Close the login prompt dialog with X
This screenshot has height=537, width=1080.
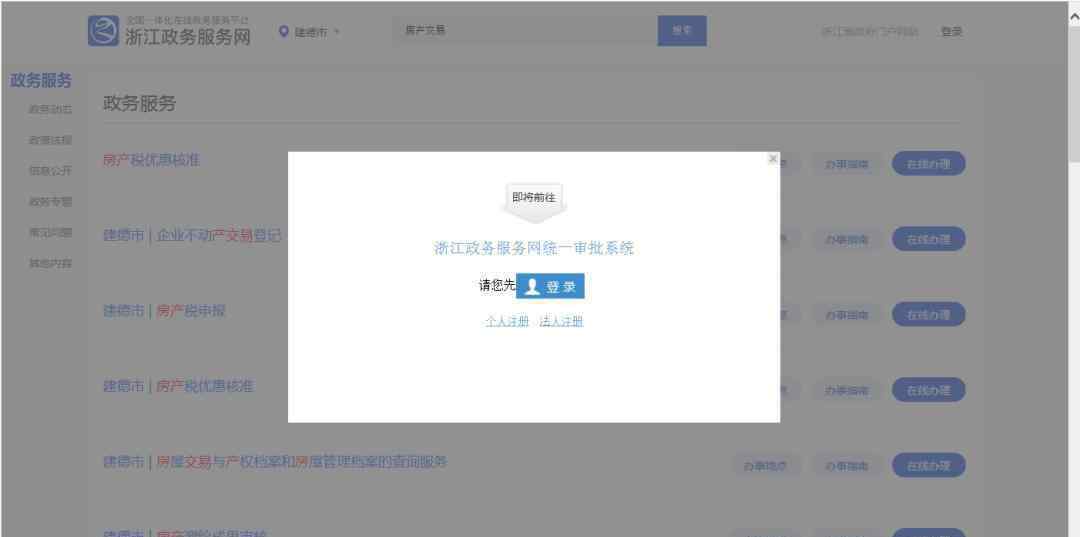click(x=772, y=159)
